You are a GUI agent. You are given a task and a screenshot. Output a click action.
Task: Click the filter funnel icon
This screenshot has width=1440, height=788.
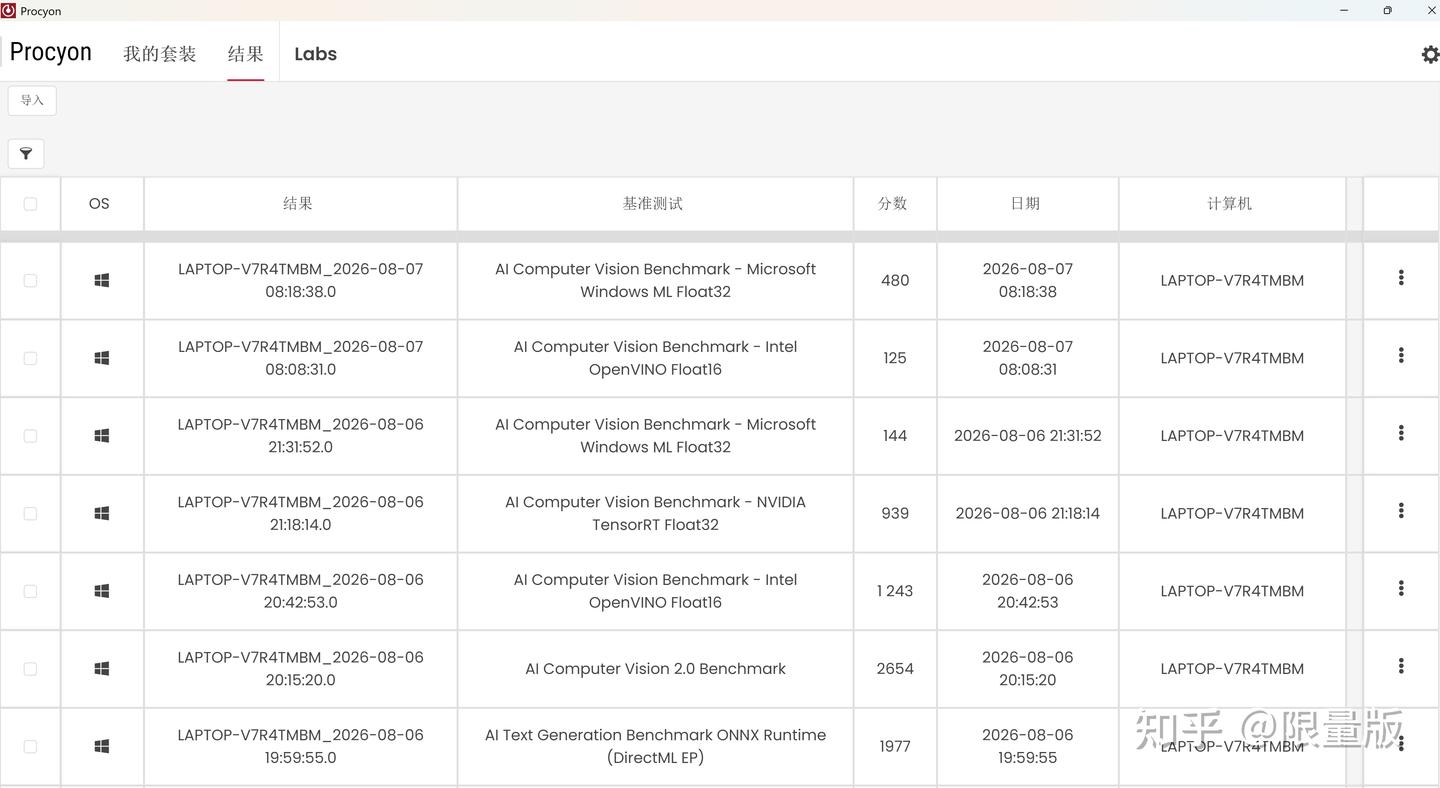coord(26,153)
